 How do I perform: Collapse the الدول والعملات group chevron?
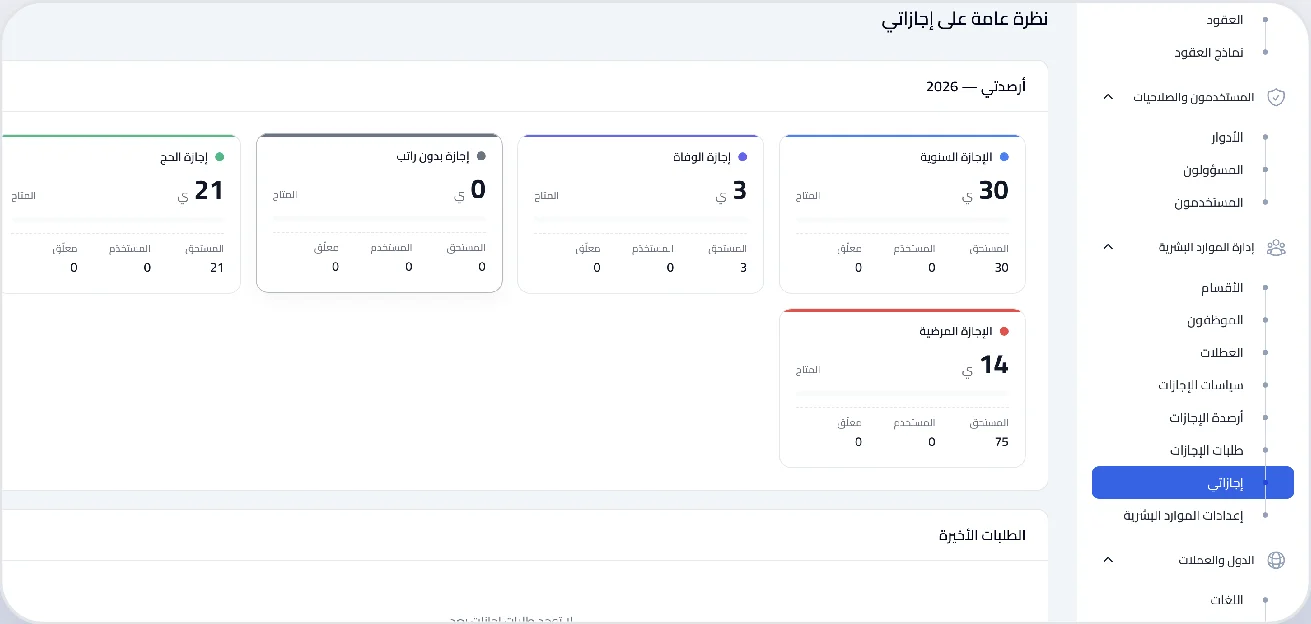(1107, 560)
